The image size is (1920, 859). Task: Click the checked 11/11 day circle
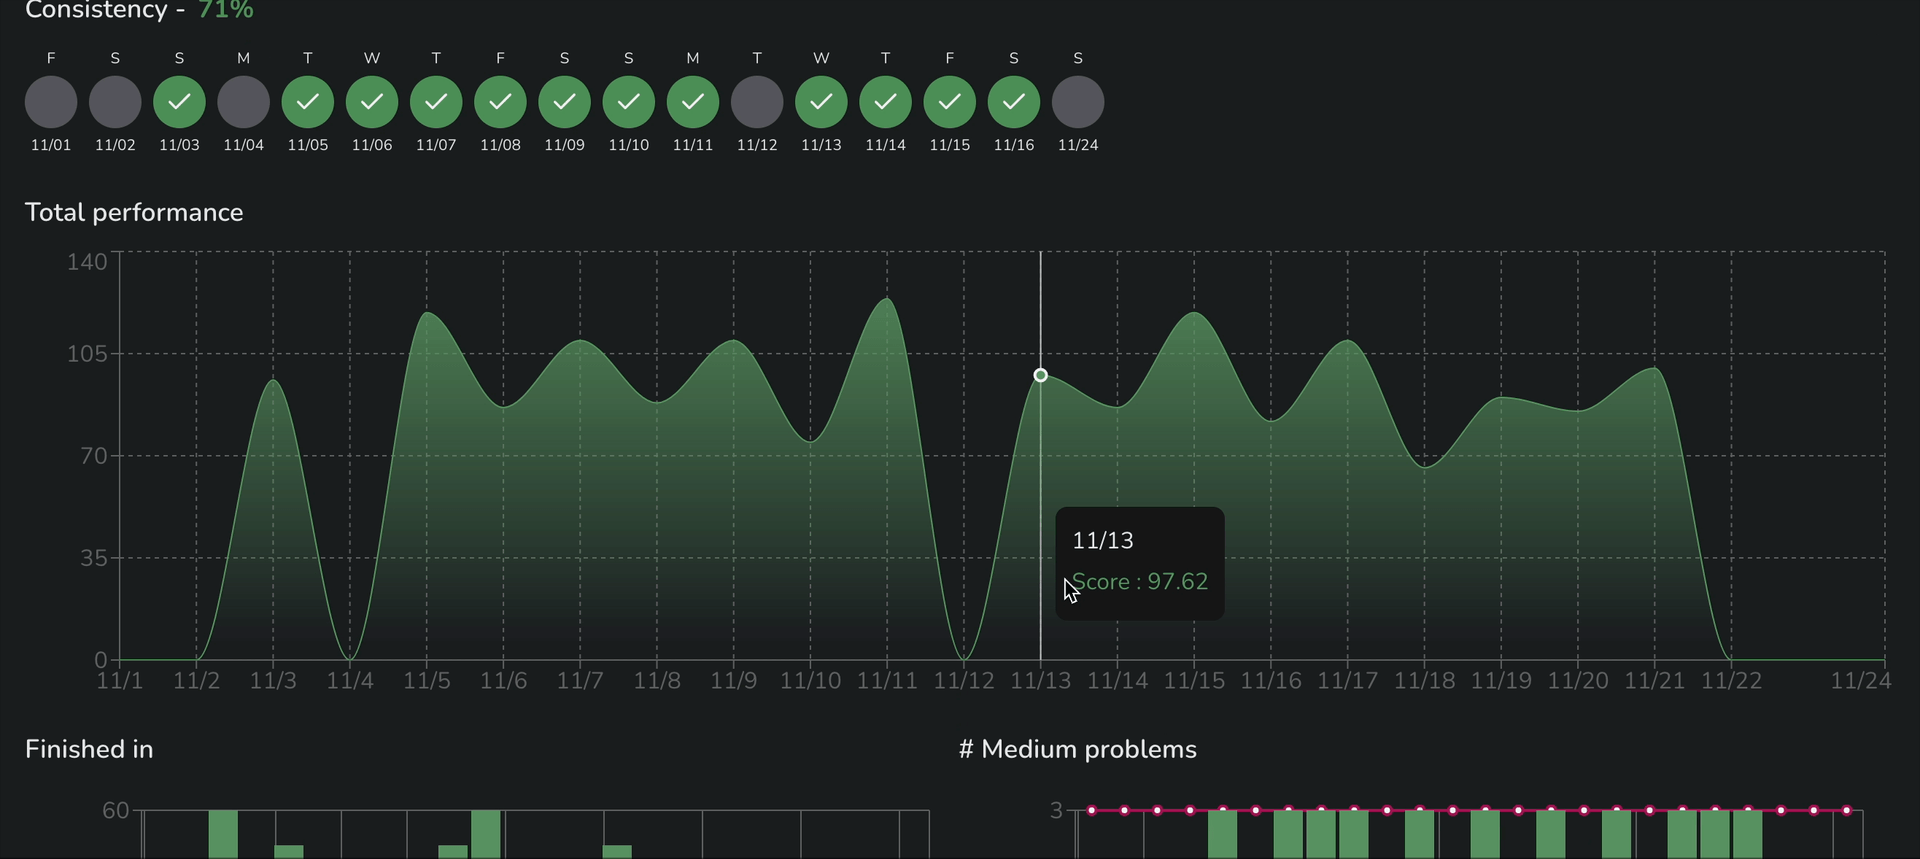pyautogui.click(x=693, y=102)
